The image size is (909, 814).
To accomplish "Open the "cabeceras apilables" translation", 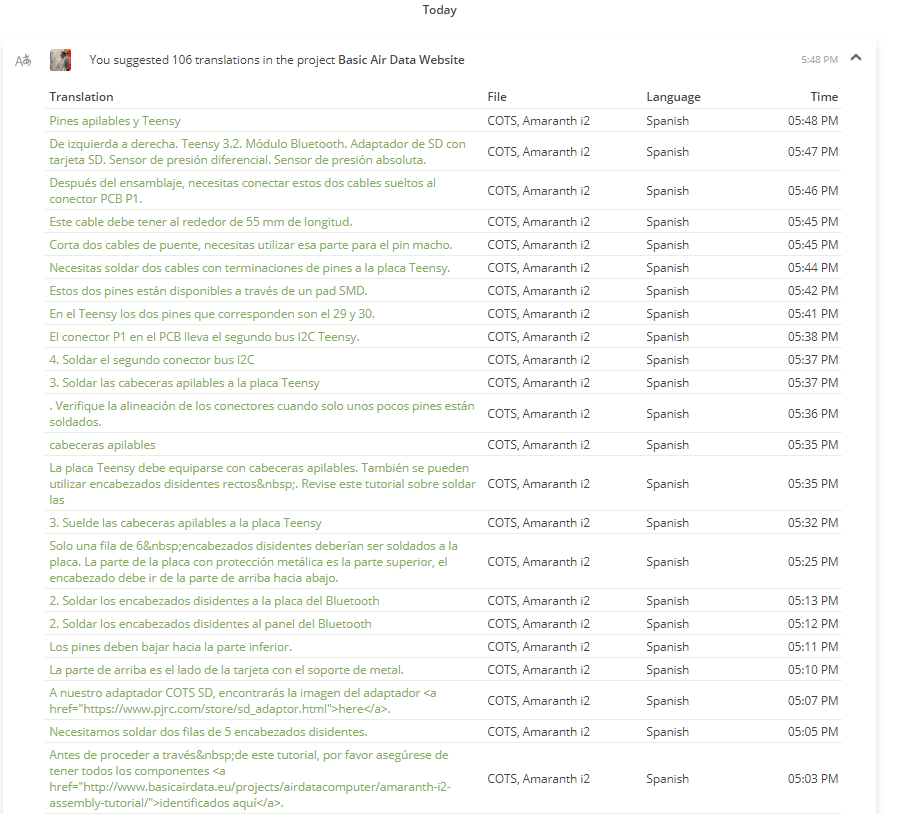I will (103, 445).
